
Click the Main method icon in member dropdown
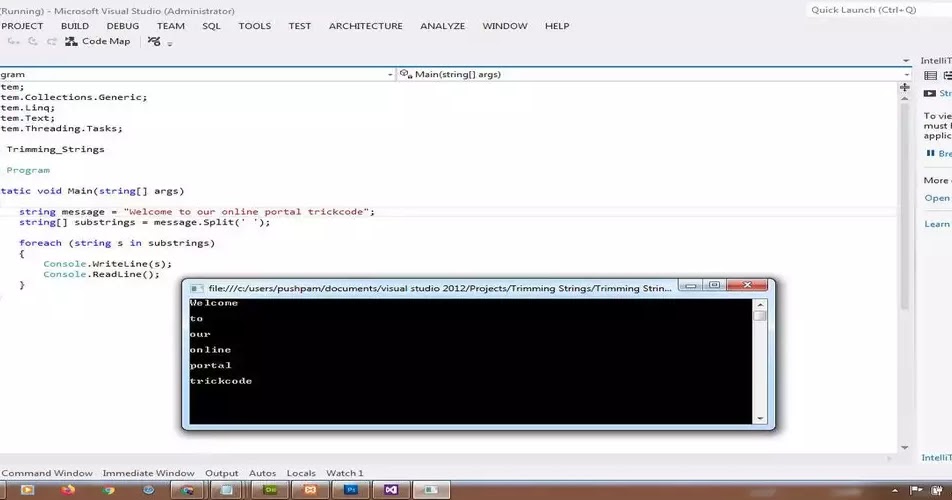tap(406, 74)
